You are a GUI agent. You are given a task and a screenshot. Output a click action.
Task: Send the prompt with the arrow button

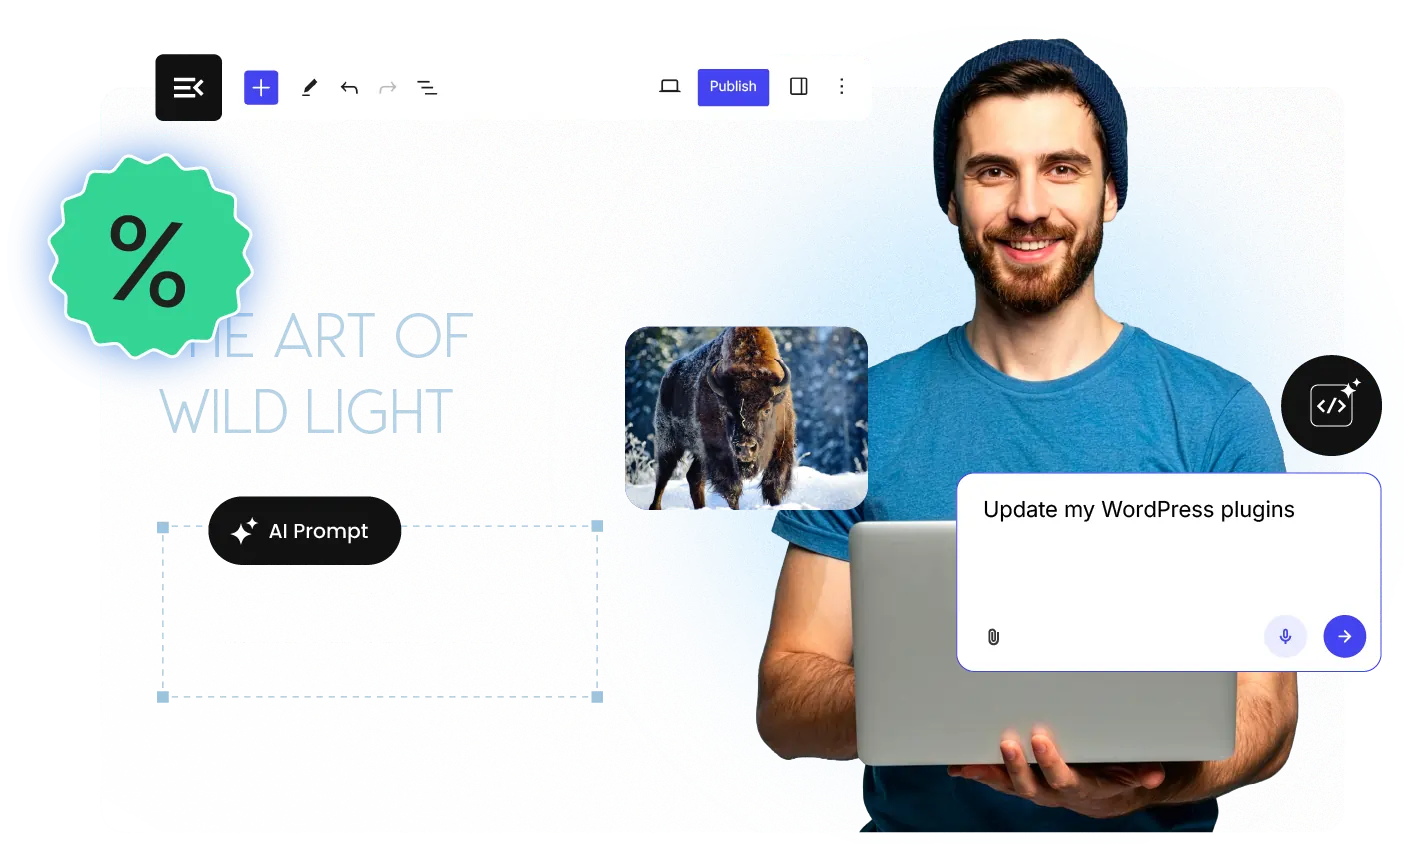point(1344,636)
